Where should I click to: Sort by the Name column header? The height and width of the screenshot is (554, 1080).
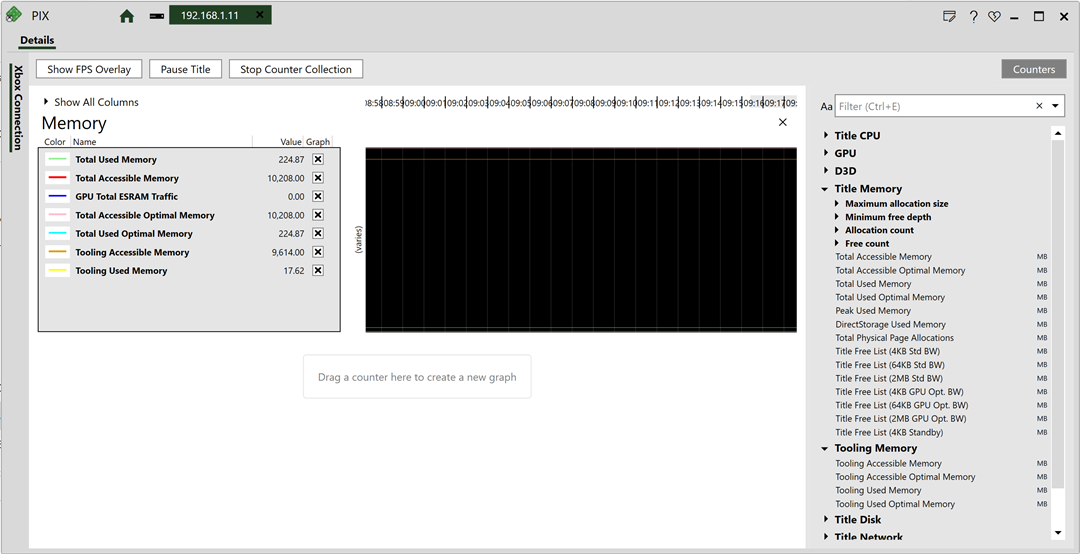coord(85,142)
